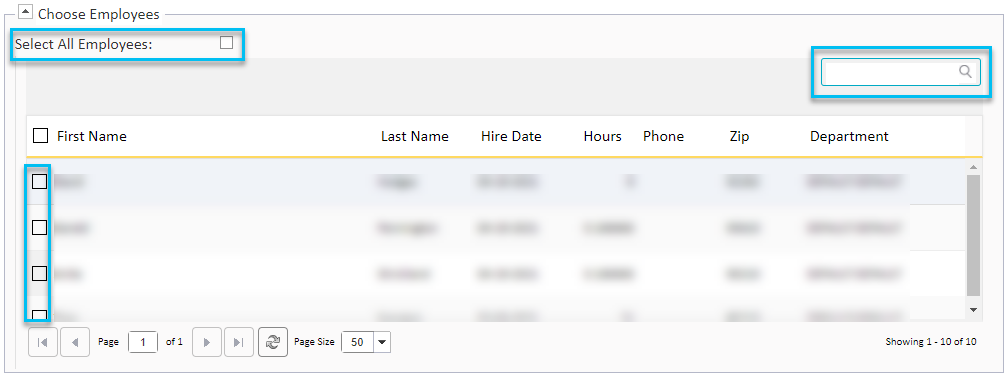Go to next page button

[x=207, y=342]
